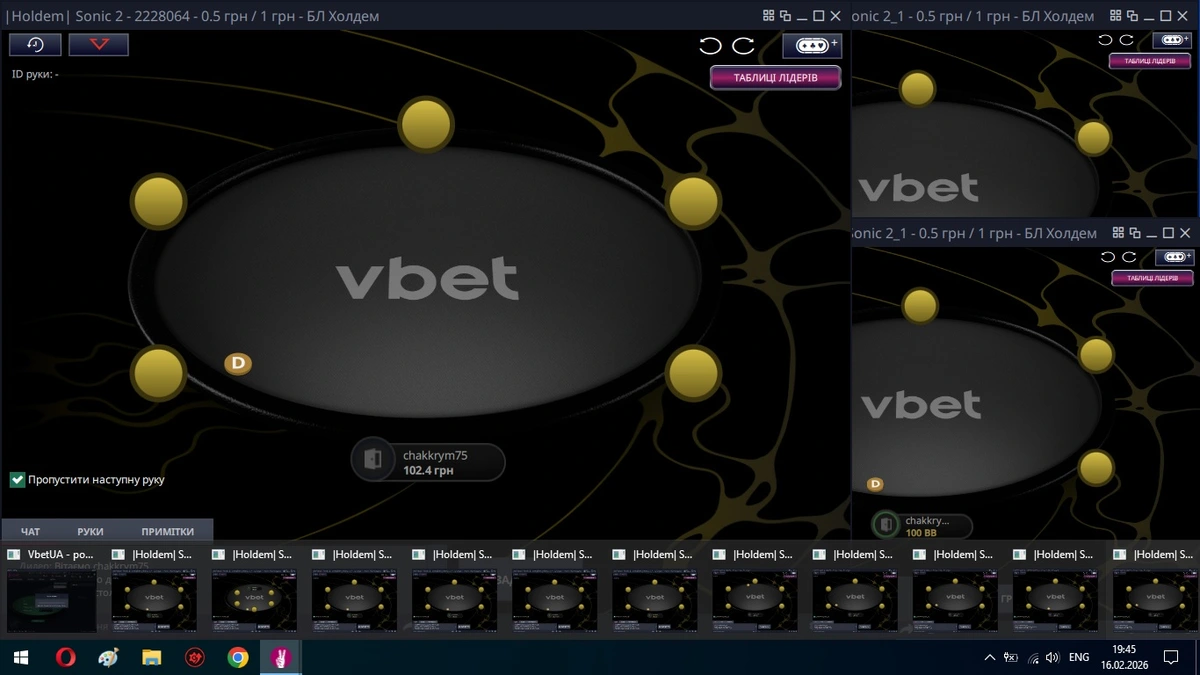Open Opera browser from the taskbar
Image resolution: width=1200 pixels, height=675 pixels.
point(66,657)
